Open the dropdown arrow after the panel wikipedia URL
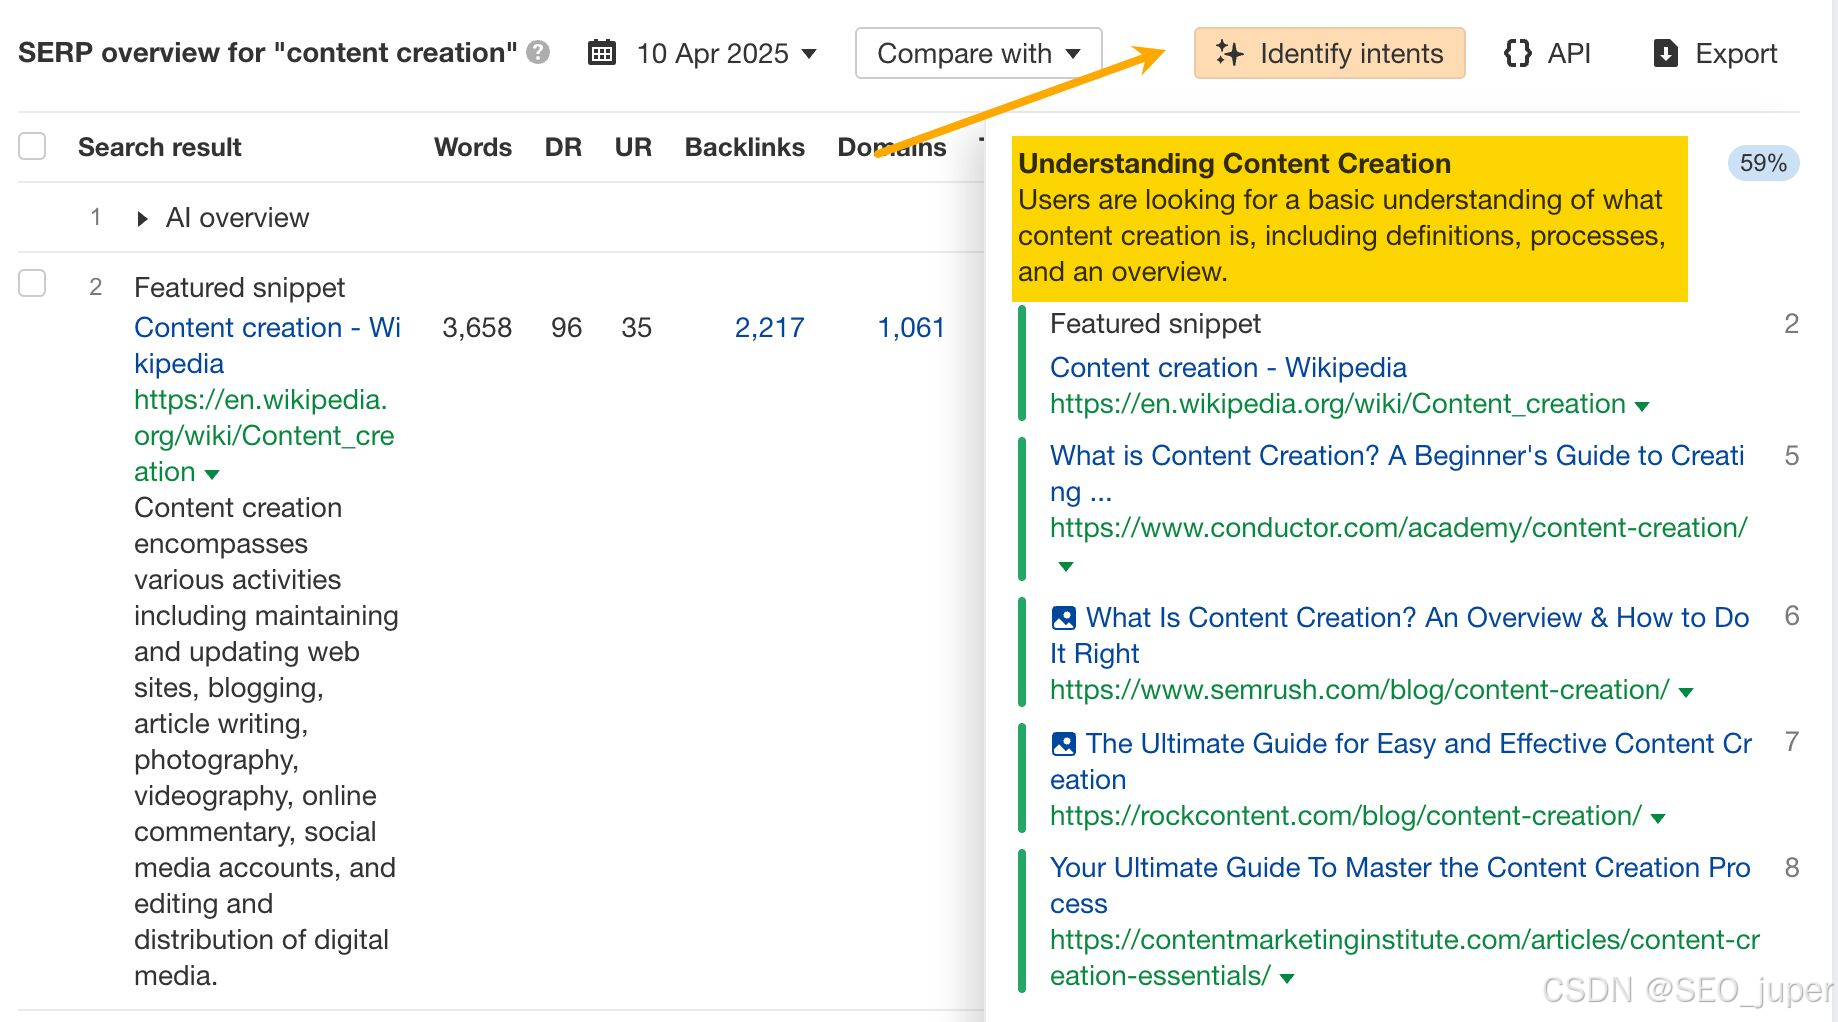The height and width of the screenshot is (1022, 1838). pyautogui.click(x=1641, y=406)
